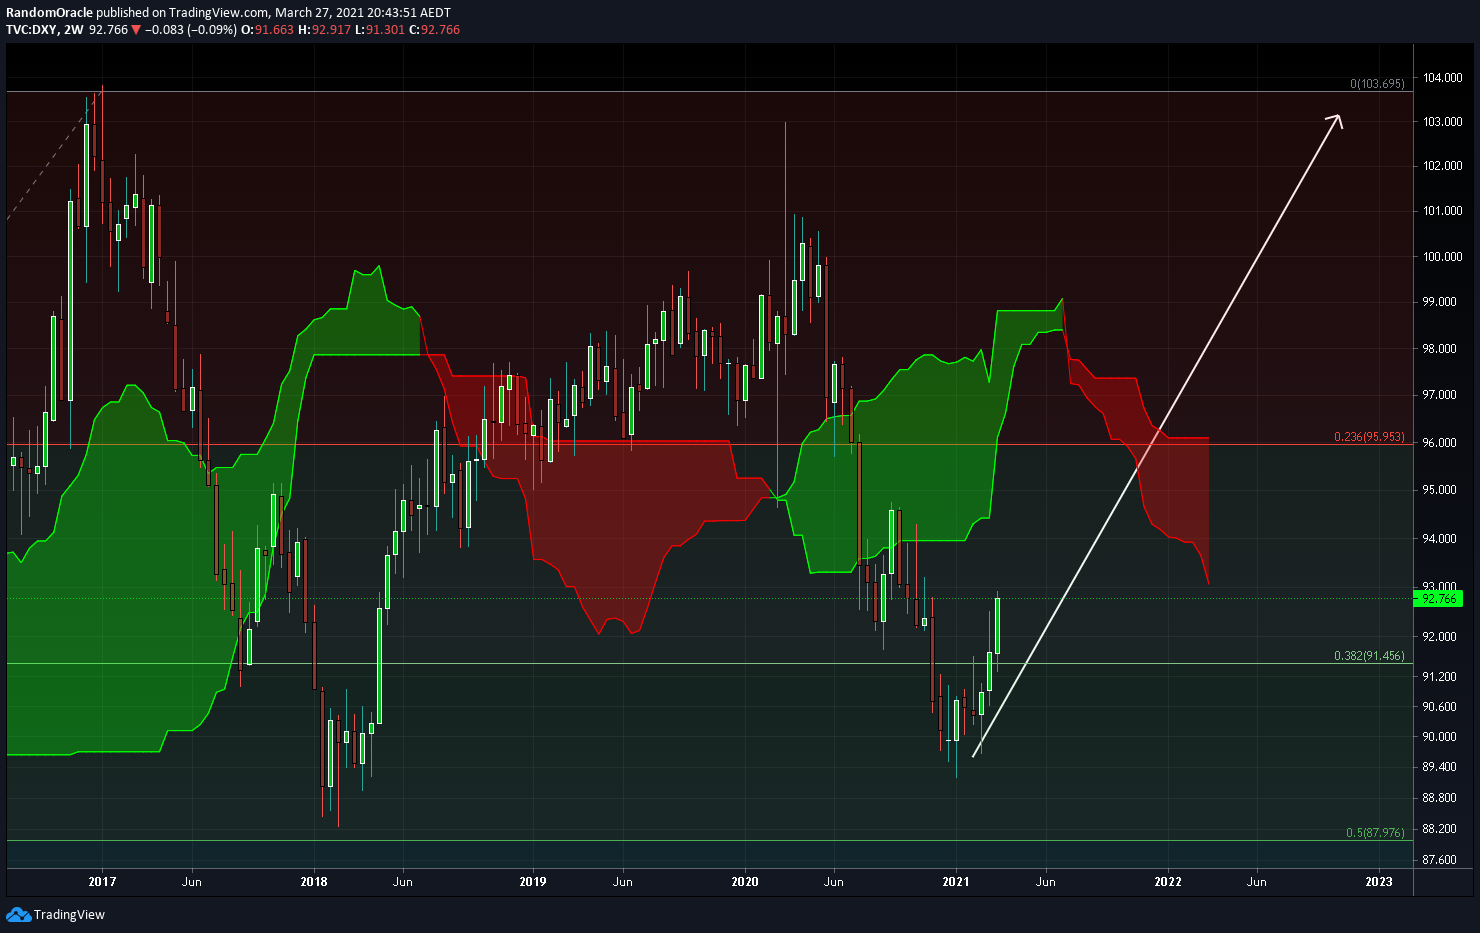Click the 2023 time axis label

1379,882
